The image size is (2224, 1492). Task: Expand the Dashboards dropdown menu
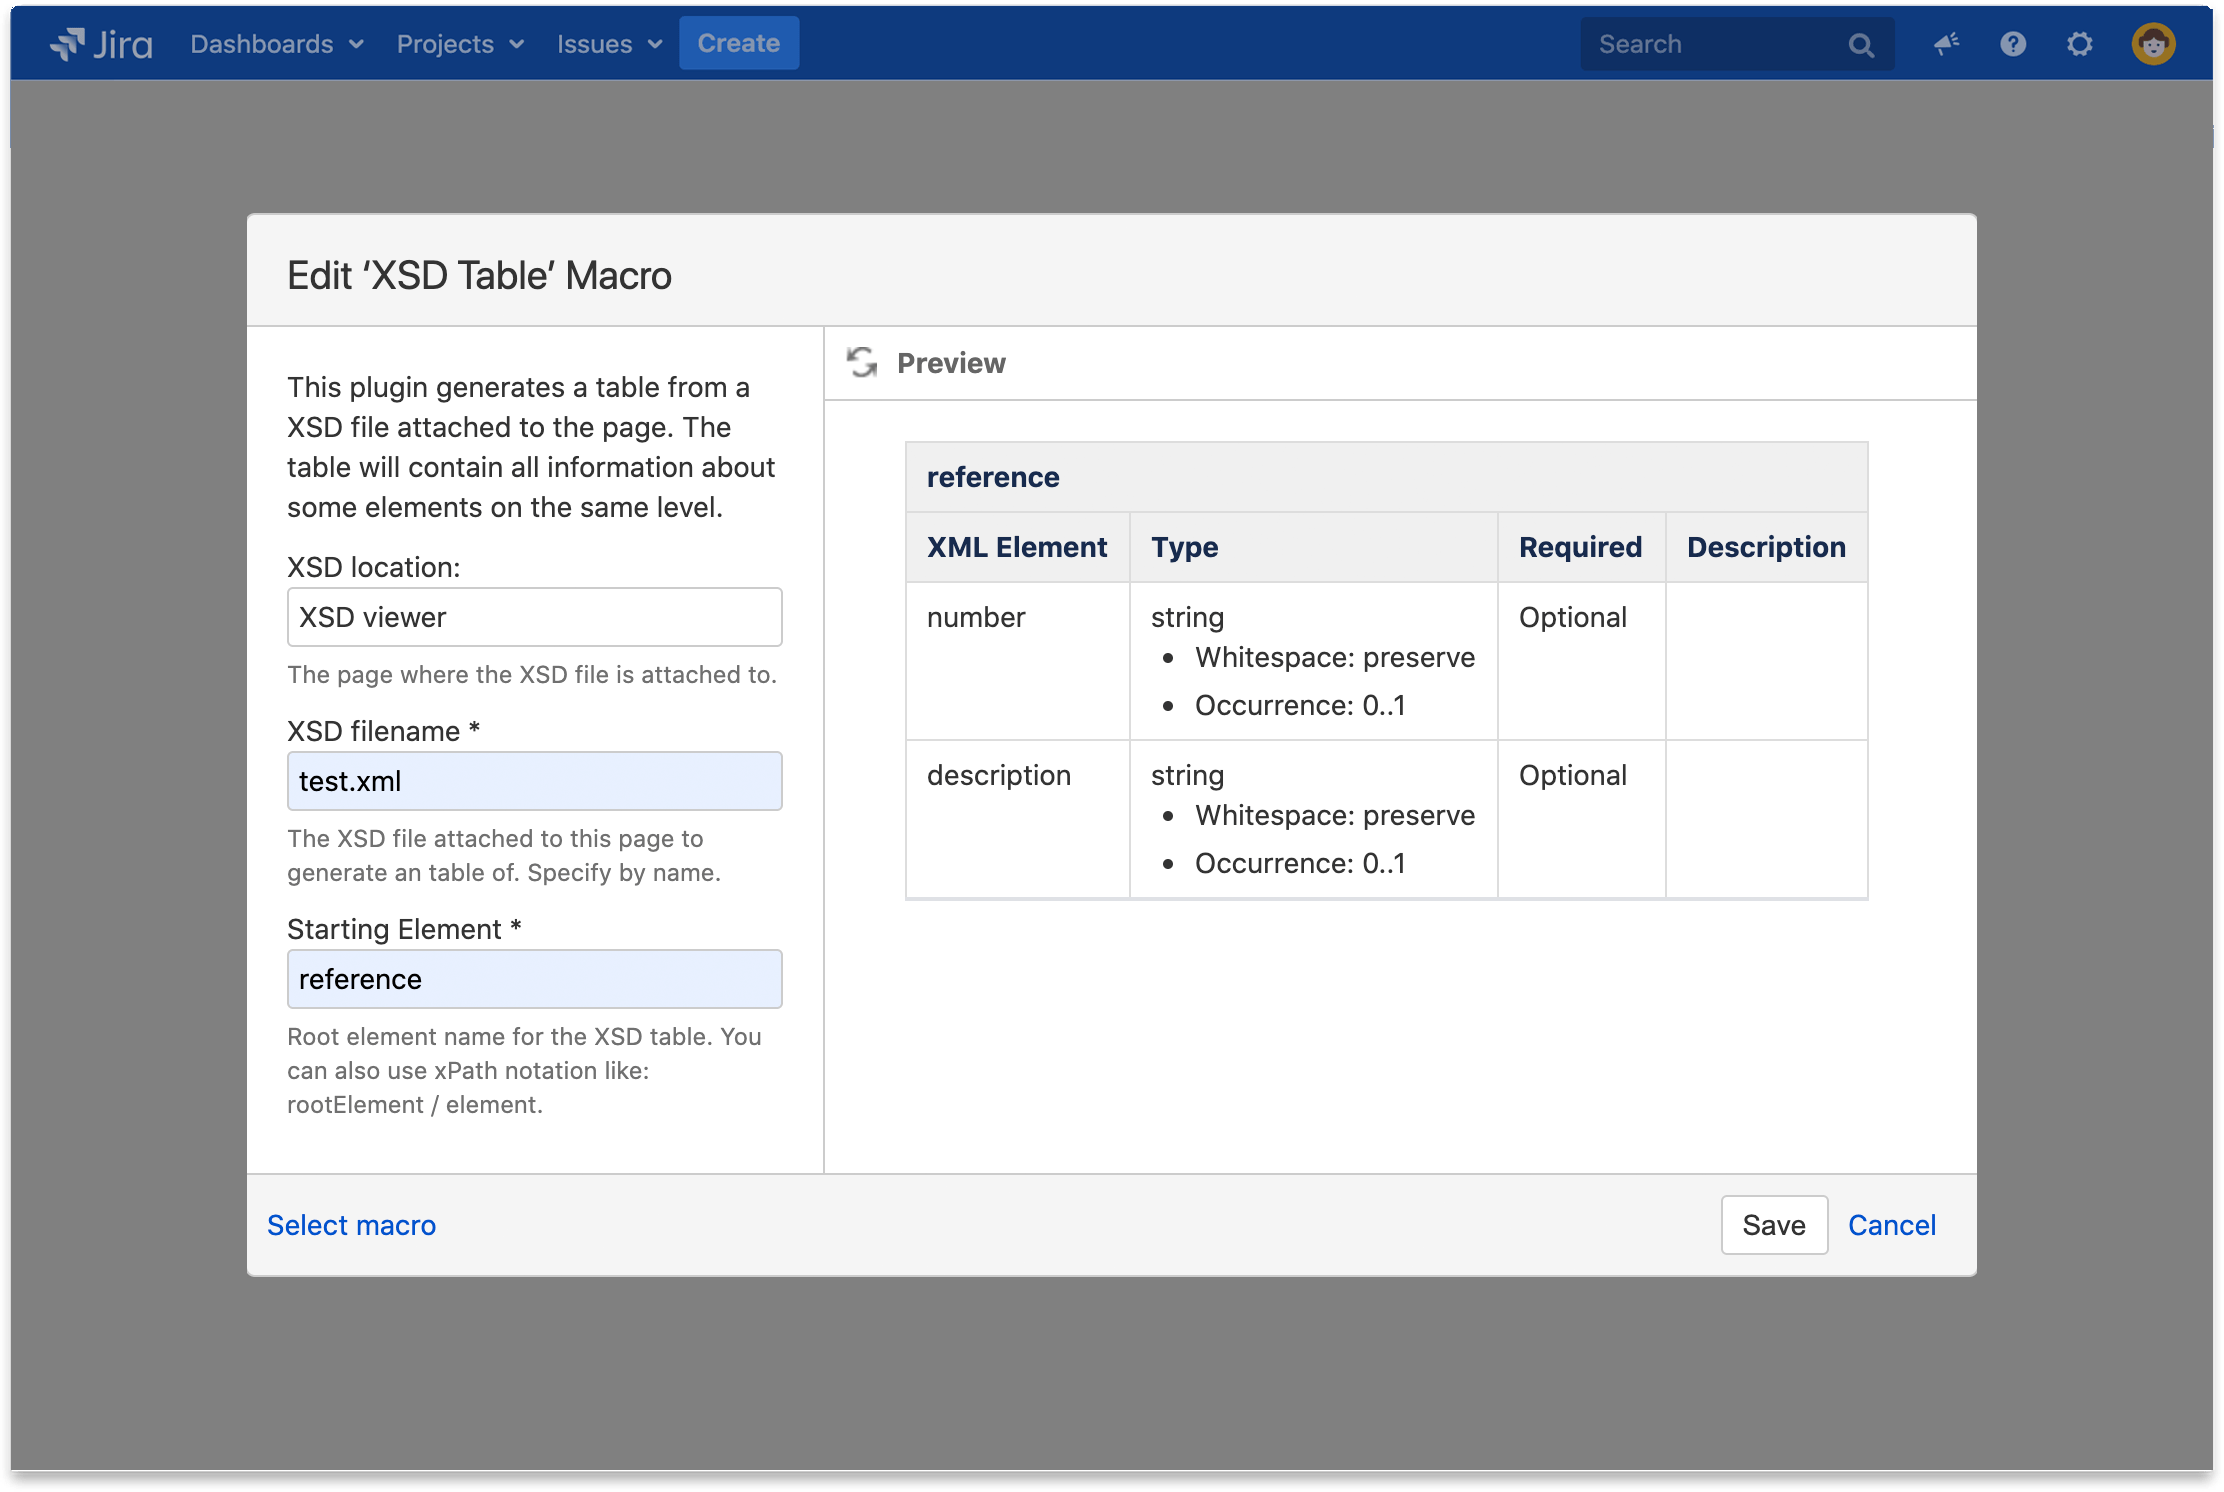tap(276, 44)
